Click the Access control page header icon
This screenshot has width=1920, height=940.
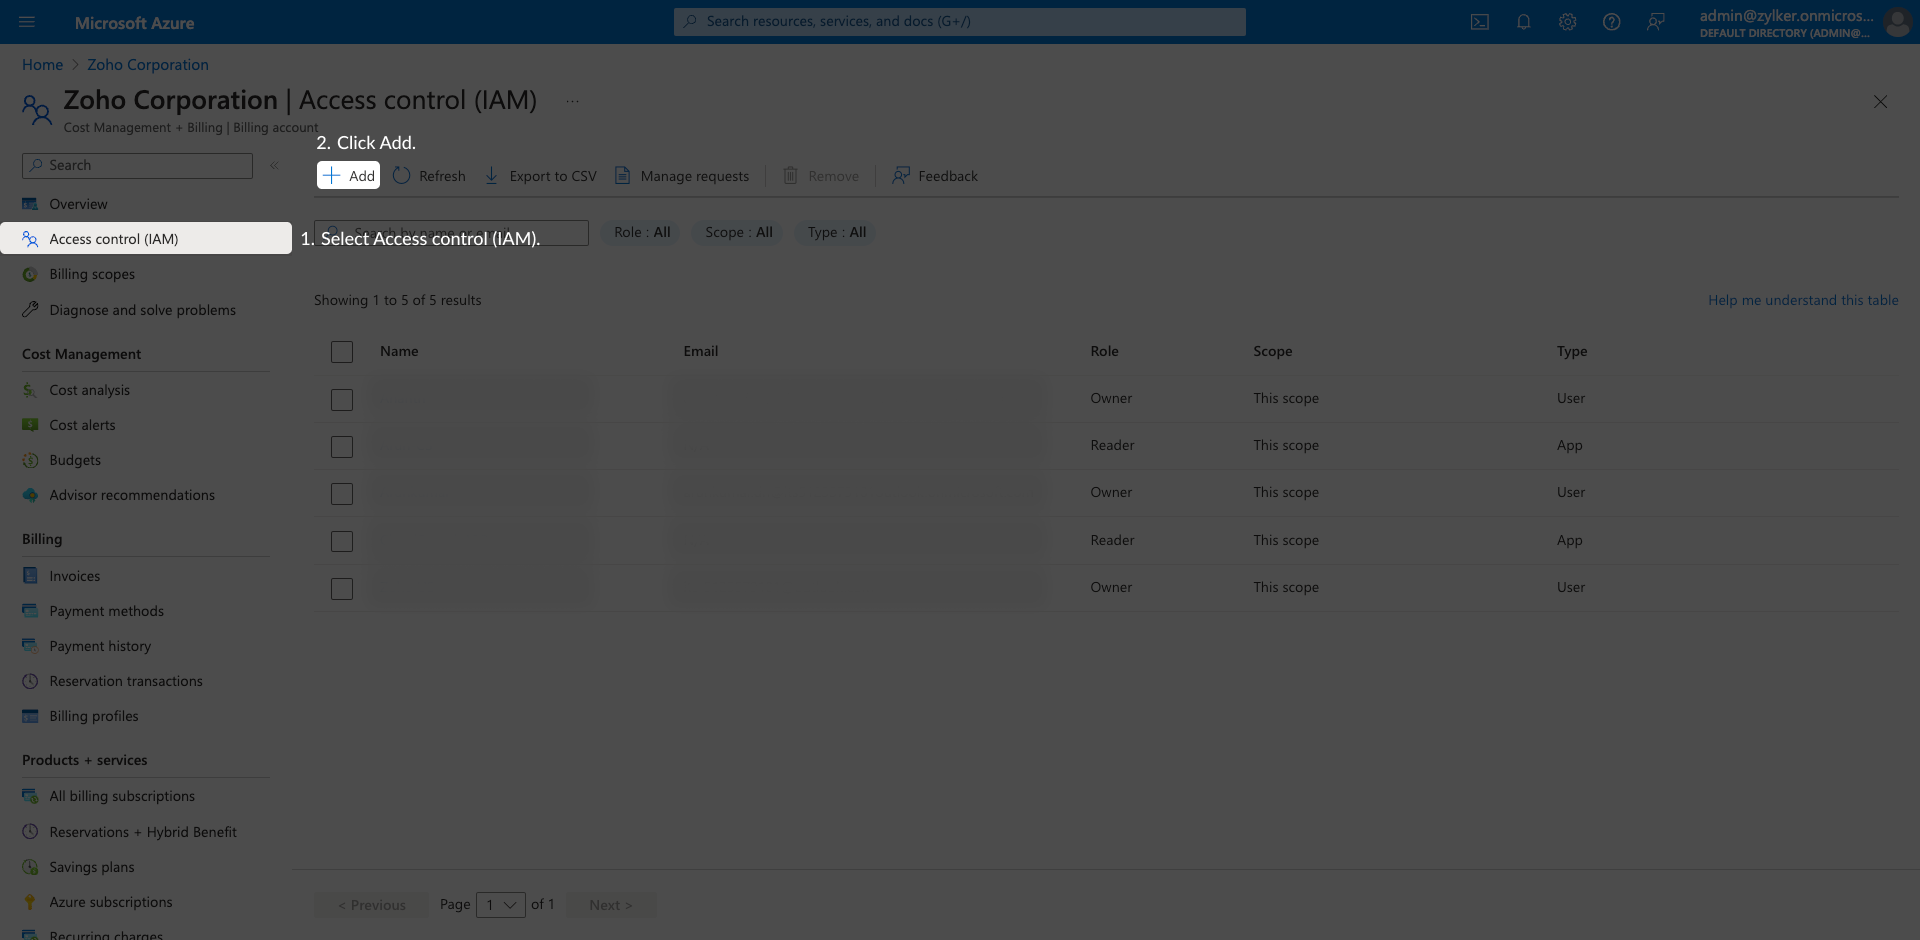37,110
